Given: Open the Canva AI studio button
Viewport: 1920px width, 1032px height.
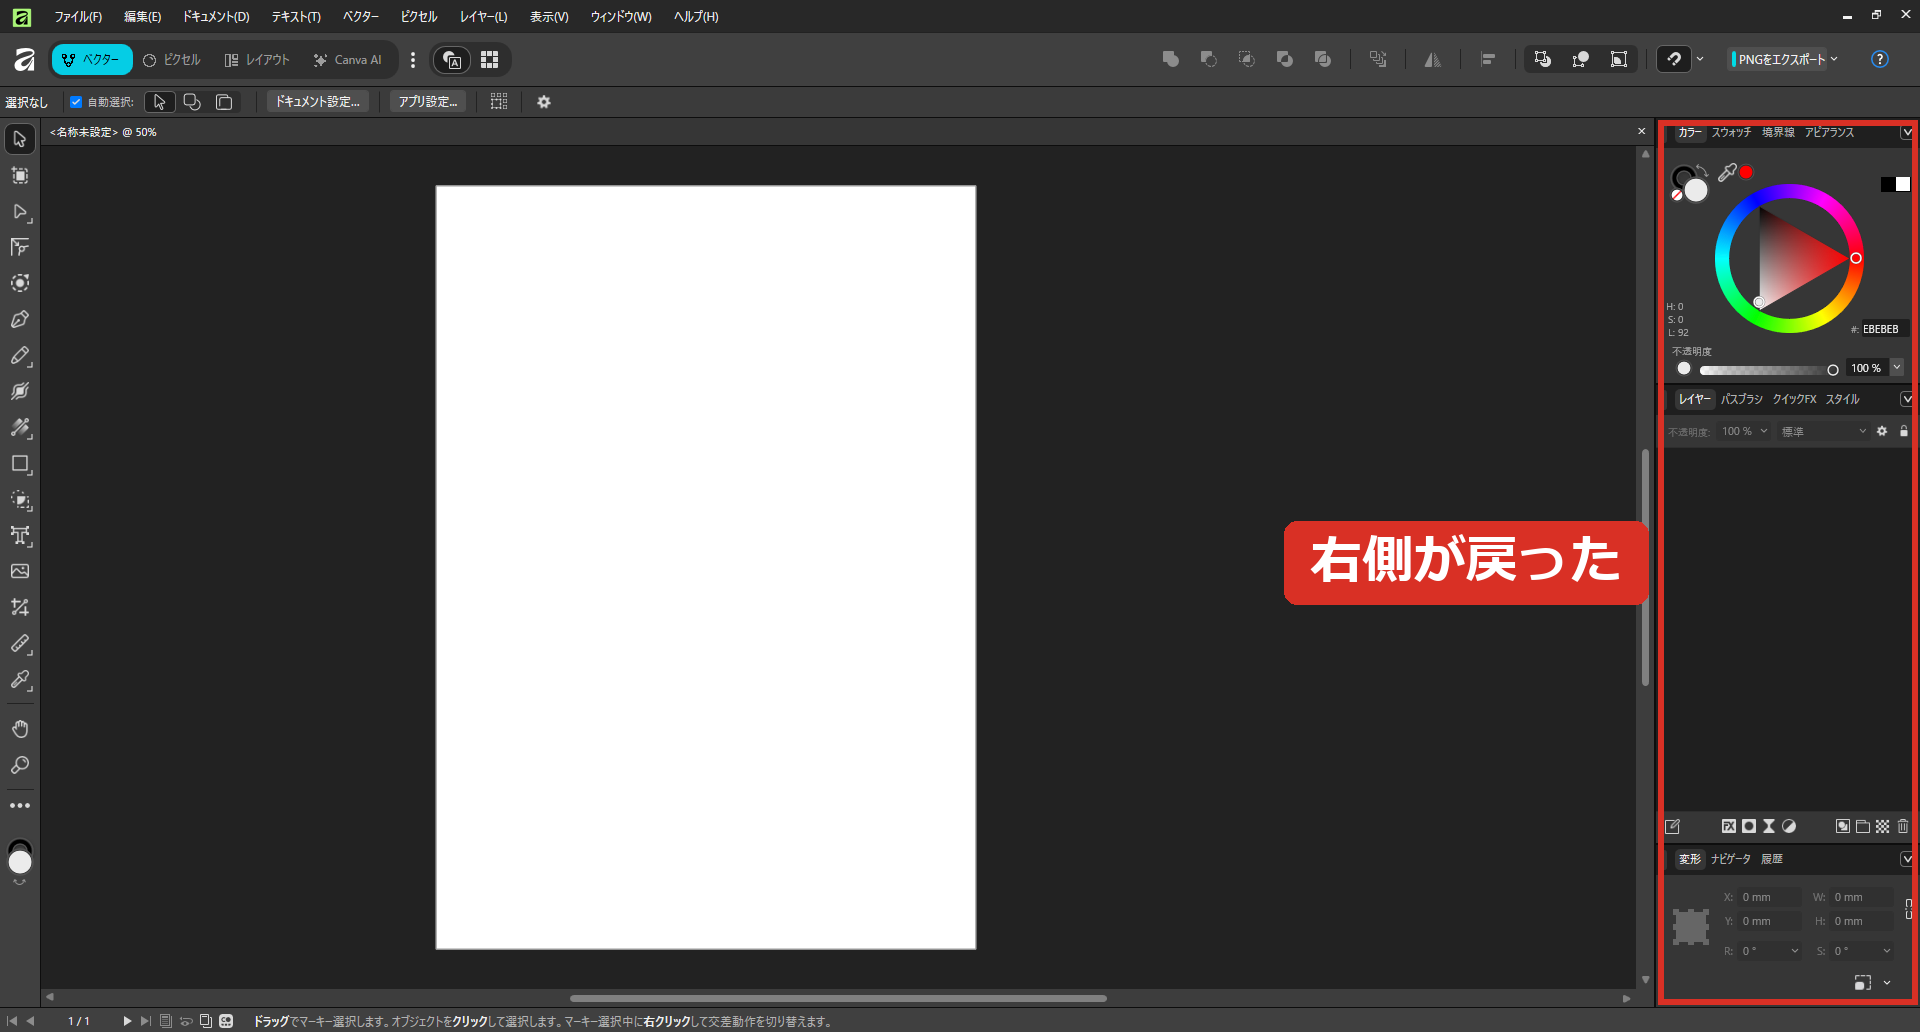Looking at the screenshot, I should [x=347, y=60].
